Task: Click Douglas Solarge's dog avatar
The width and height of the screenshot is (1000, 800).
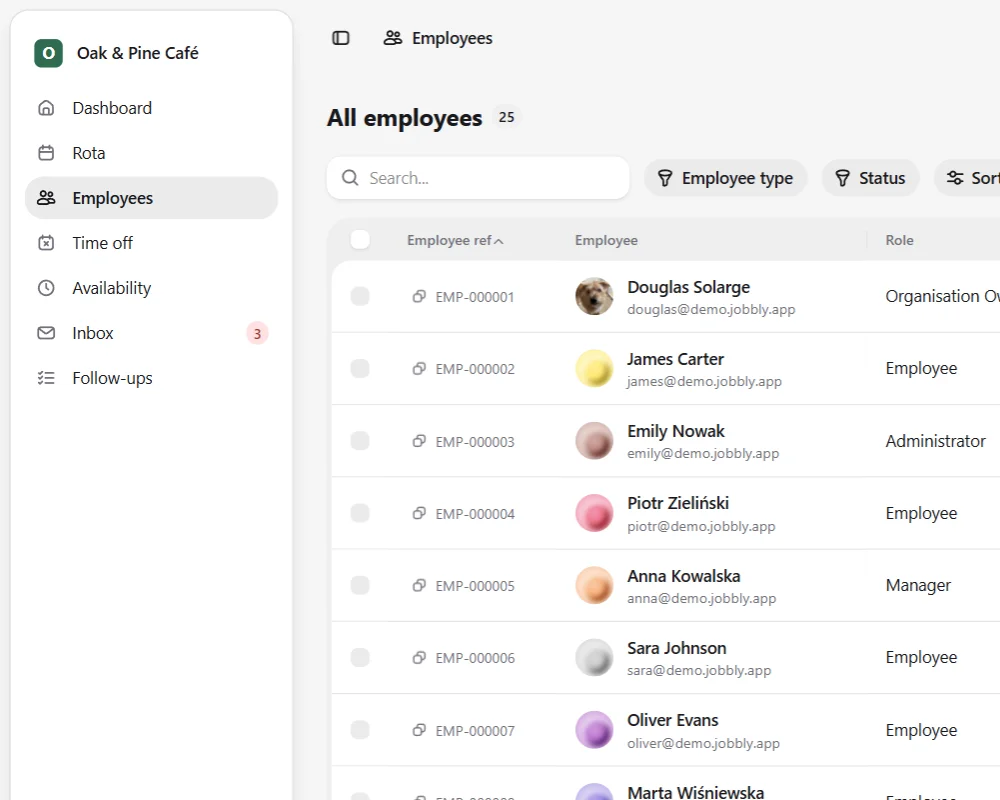Action: tap(594, 296)
